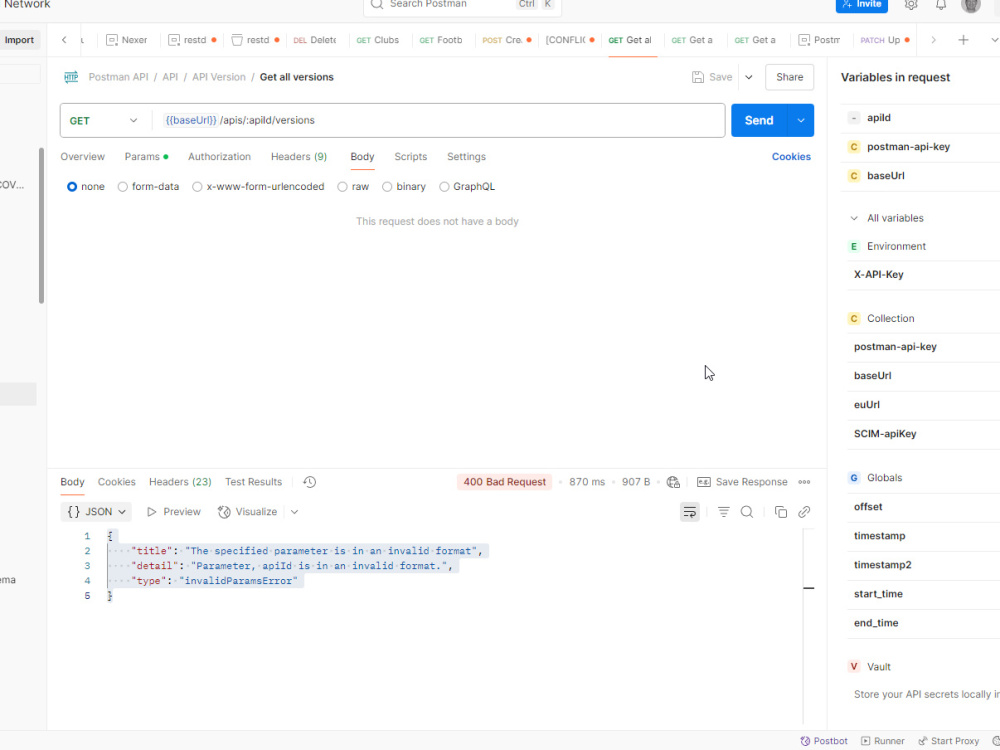The width and height of the screenshot is (1000, 750).
Task: Click the Share button
Action: click(790, 77)
